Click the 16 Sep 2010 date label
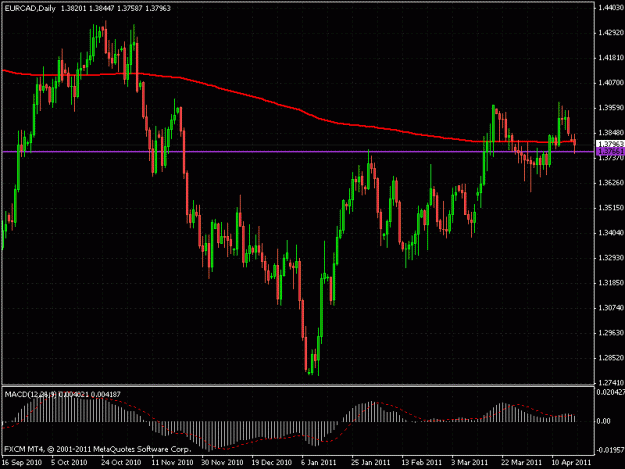Image resolution: width=625 pixels, height=469 pixels. coord(22,462)
